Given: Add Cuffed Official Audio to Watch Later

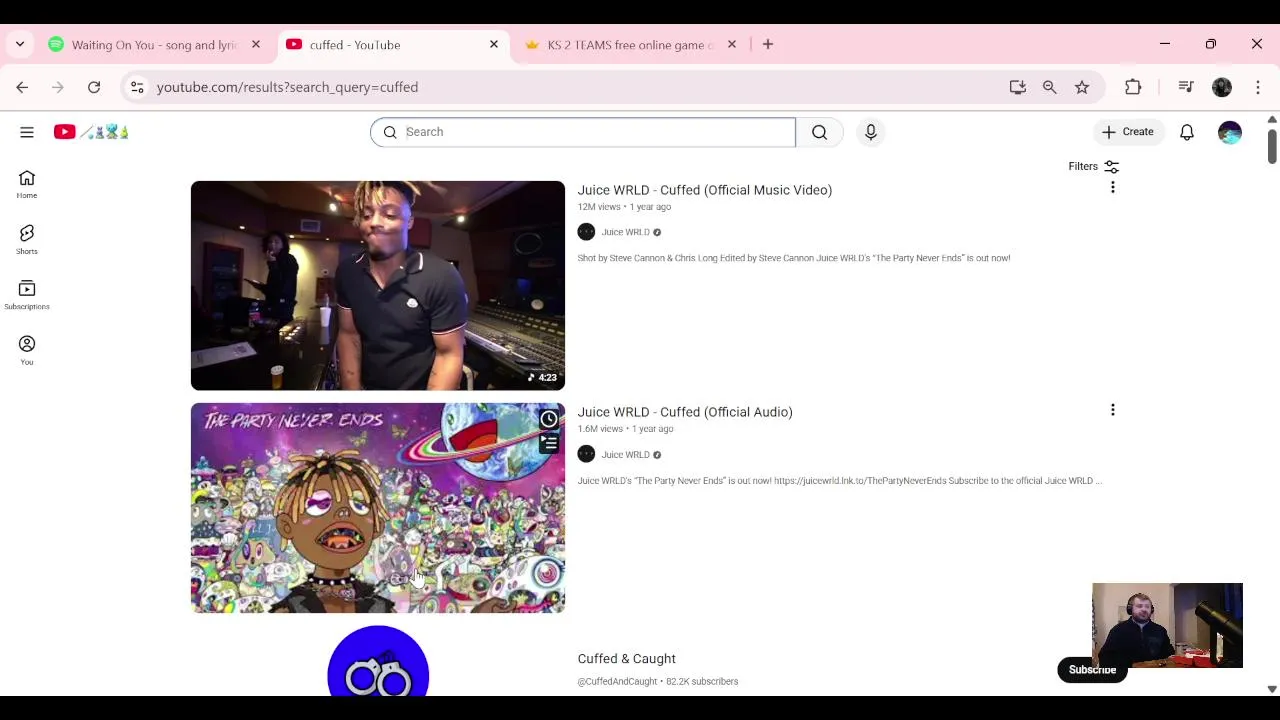Looking at the screenshot, I should (549, 419).
